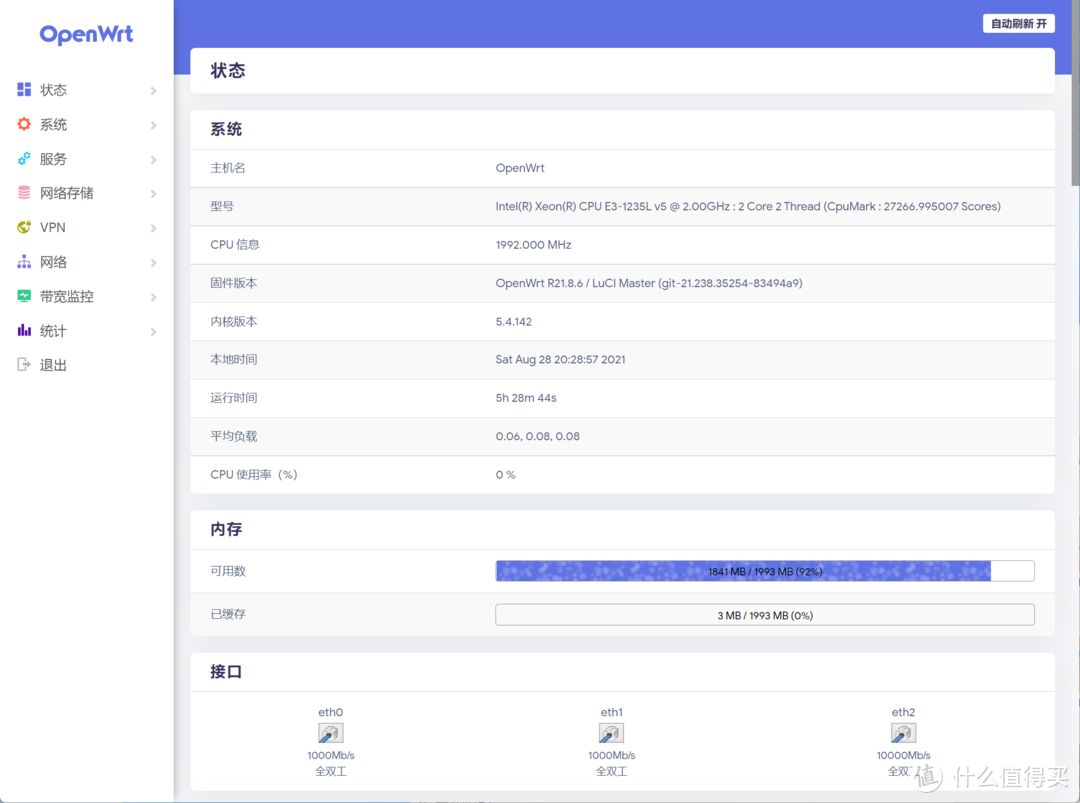The image size is (1080, 803).
Task: Click the eth2 interface port icon
Action: click(x=903, y=733)
